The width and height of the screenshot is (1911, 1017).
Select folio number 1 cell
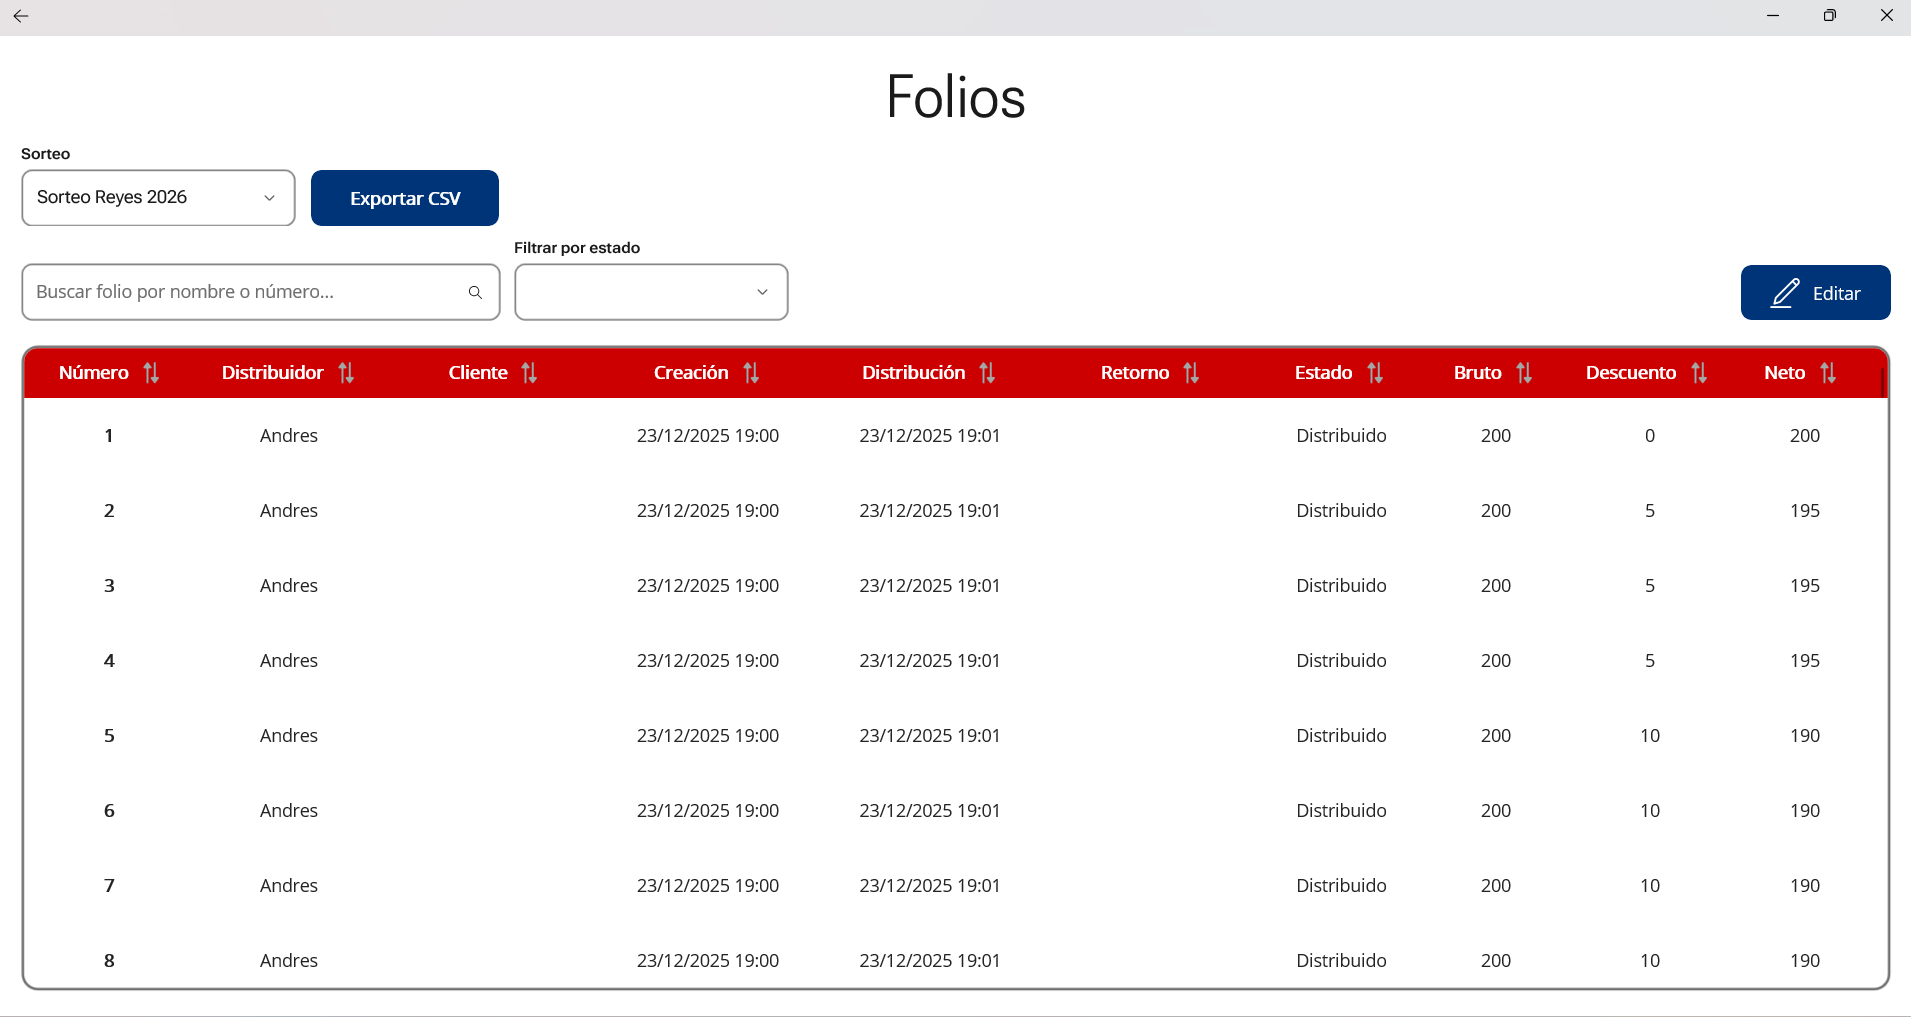(x=109, y=436)
